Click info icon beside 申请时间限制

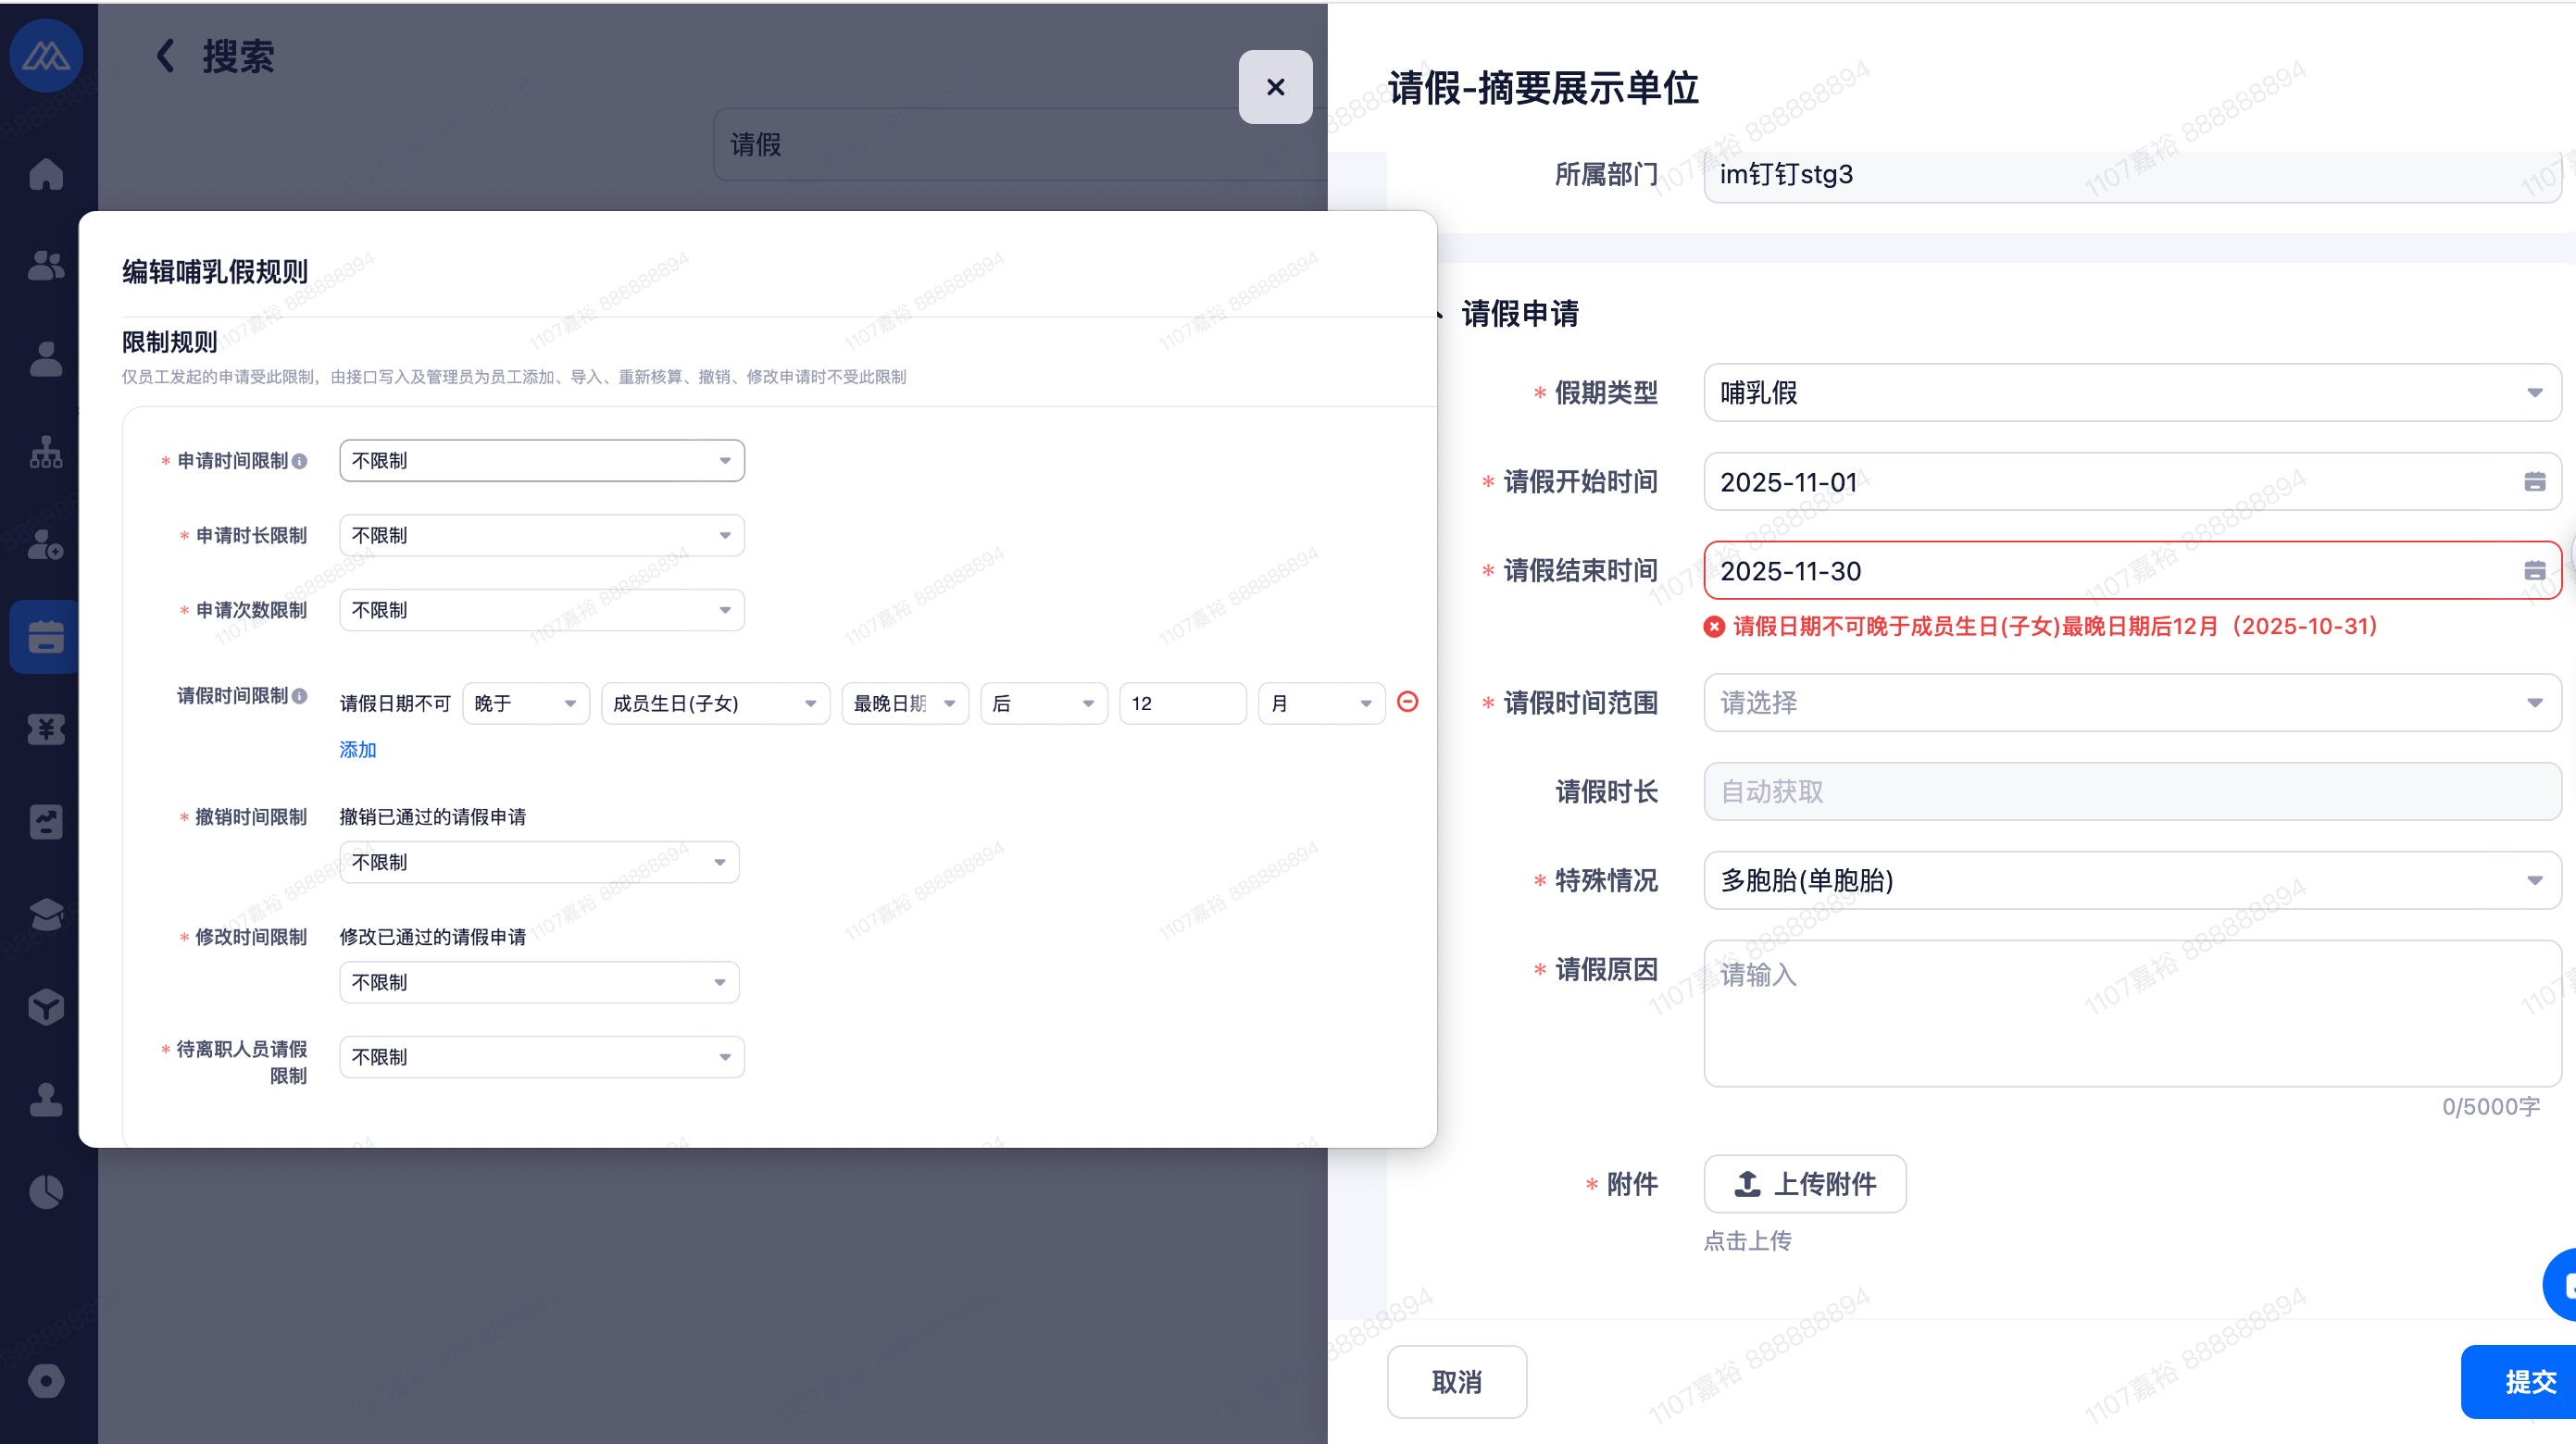tap(299, 461)
